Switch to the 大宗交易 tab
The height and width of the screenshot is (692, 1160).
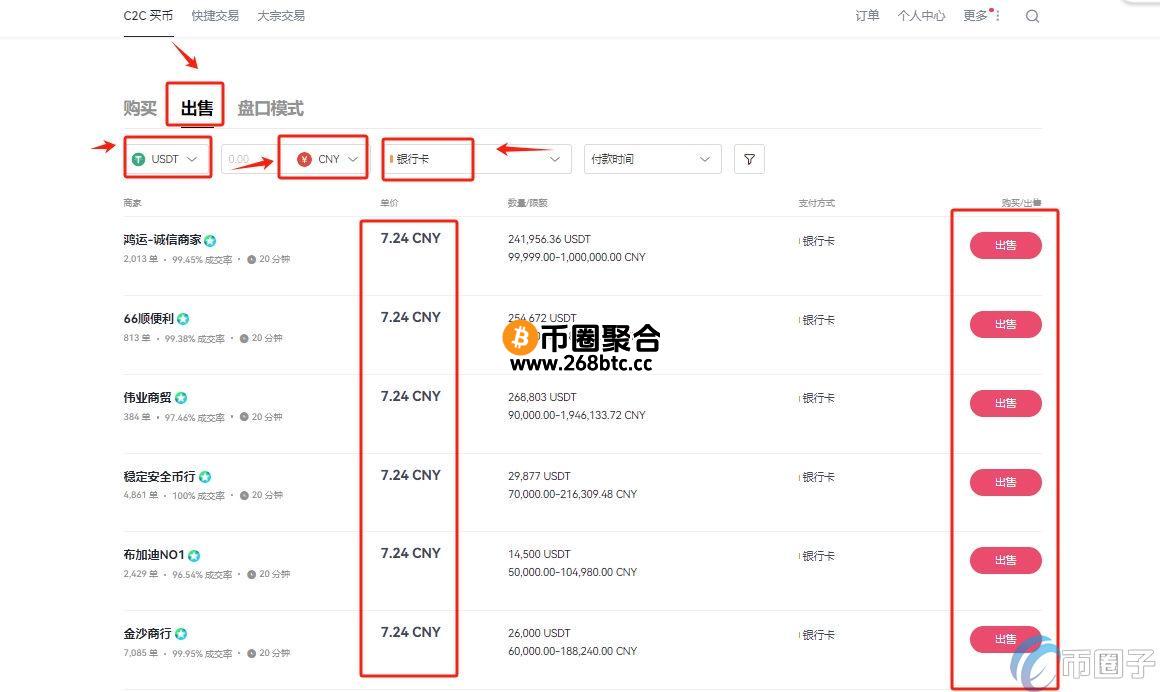(281, 16)
